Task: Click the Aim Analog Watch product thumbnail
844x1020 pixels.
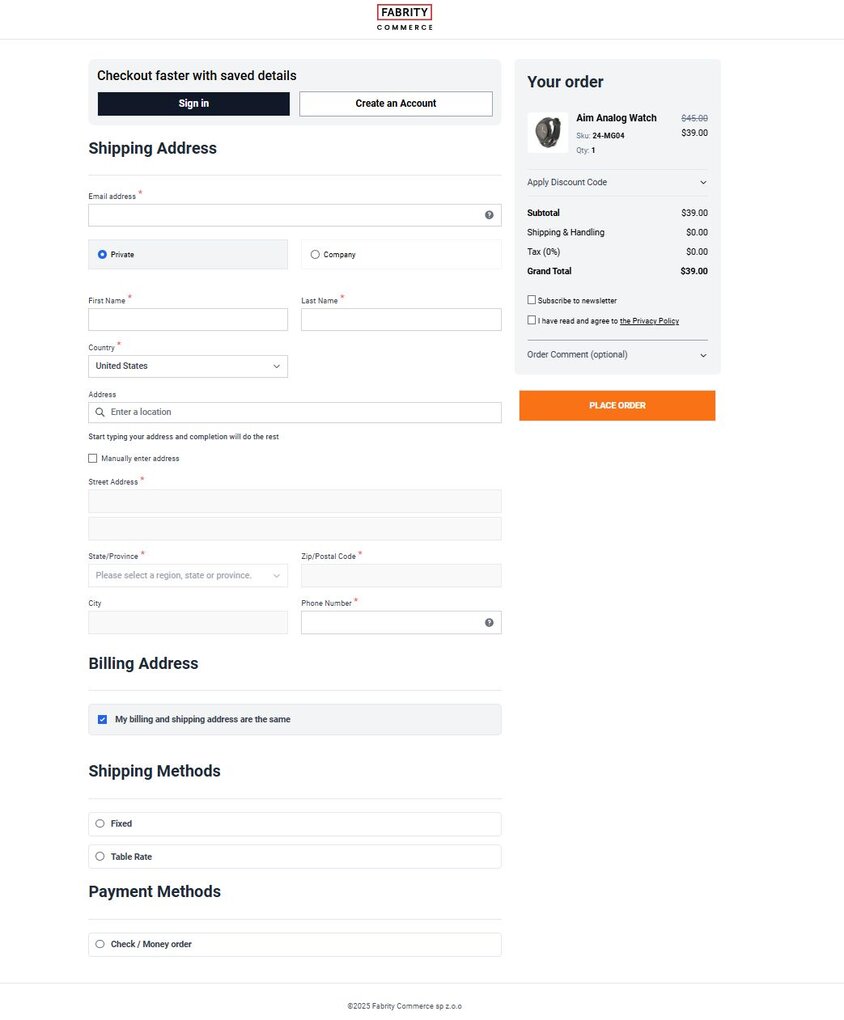Action: tap(548, 131)
